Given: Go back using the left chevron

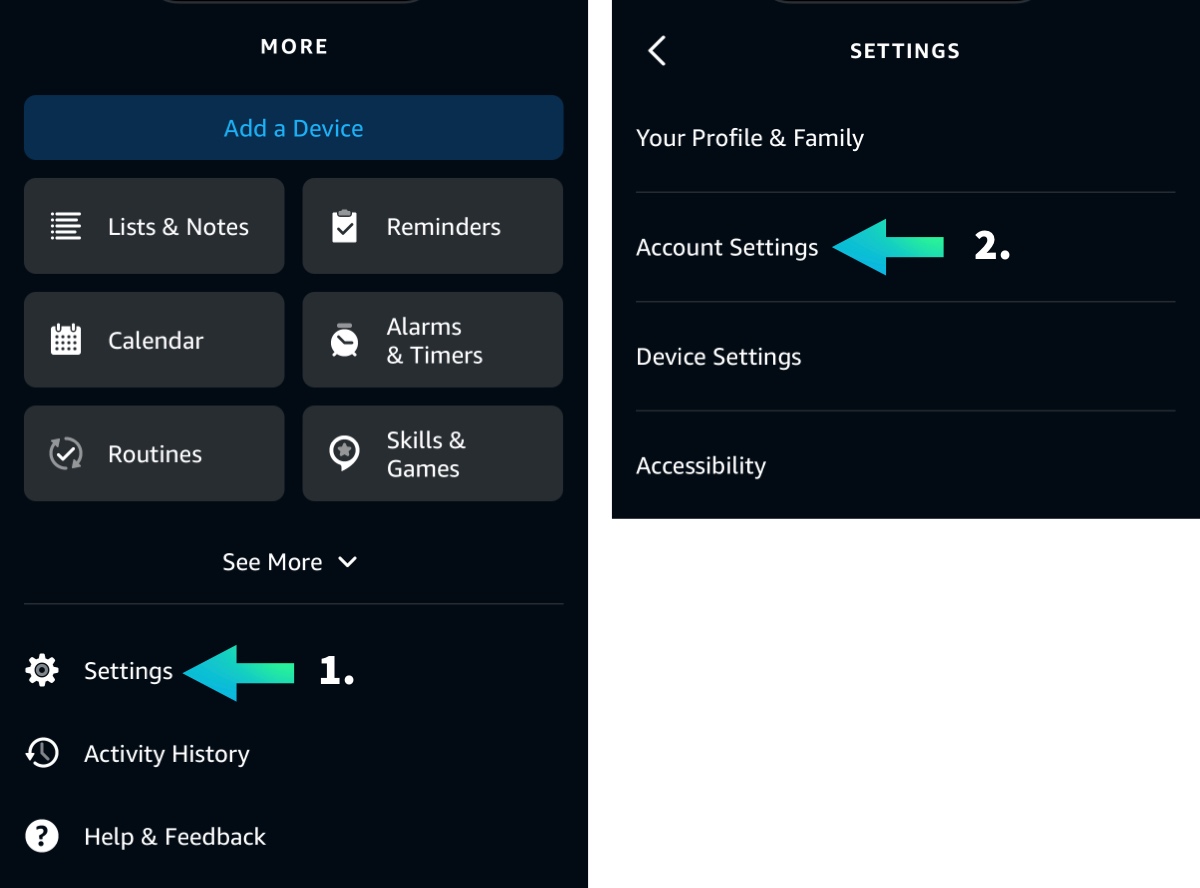Looking at the screenshot, I should 657,51.
